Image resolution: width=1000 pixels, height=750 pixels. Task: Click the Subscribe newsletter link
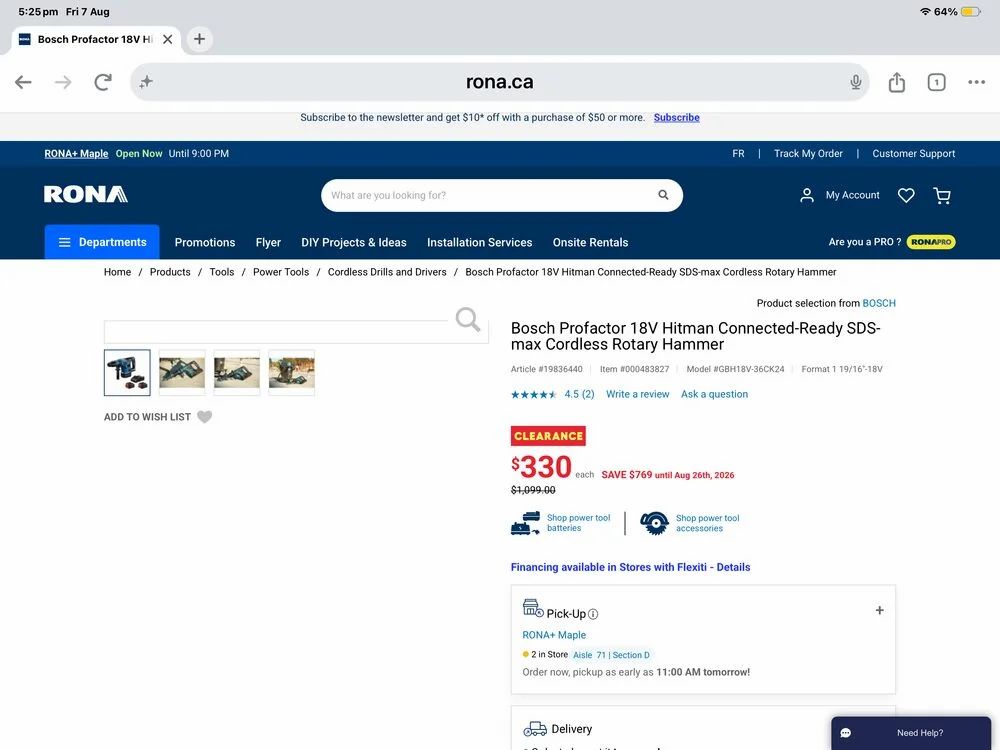[677, 117]
